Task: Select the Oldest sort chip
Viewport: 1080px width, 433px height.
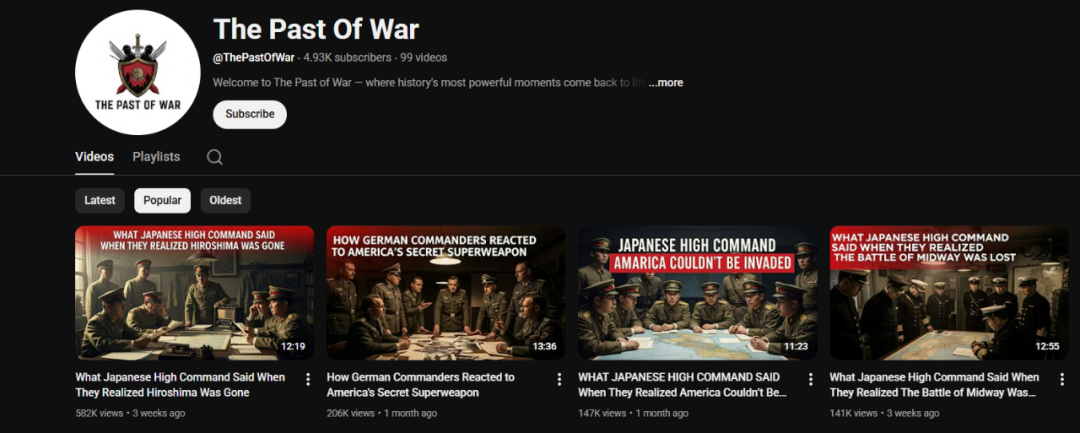Action: pyautogui.click(x=225, y=200)
